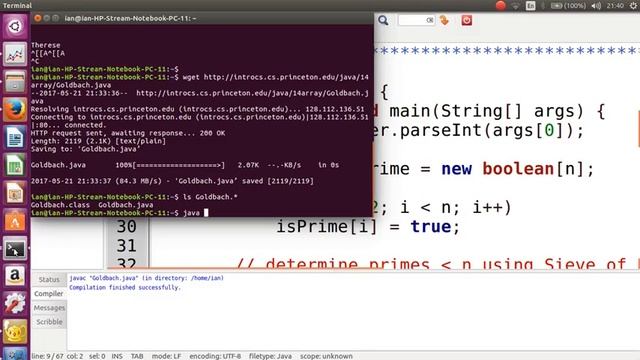
Task: Click Geany jump-to-line arrow icon
Action: [444, 20]
